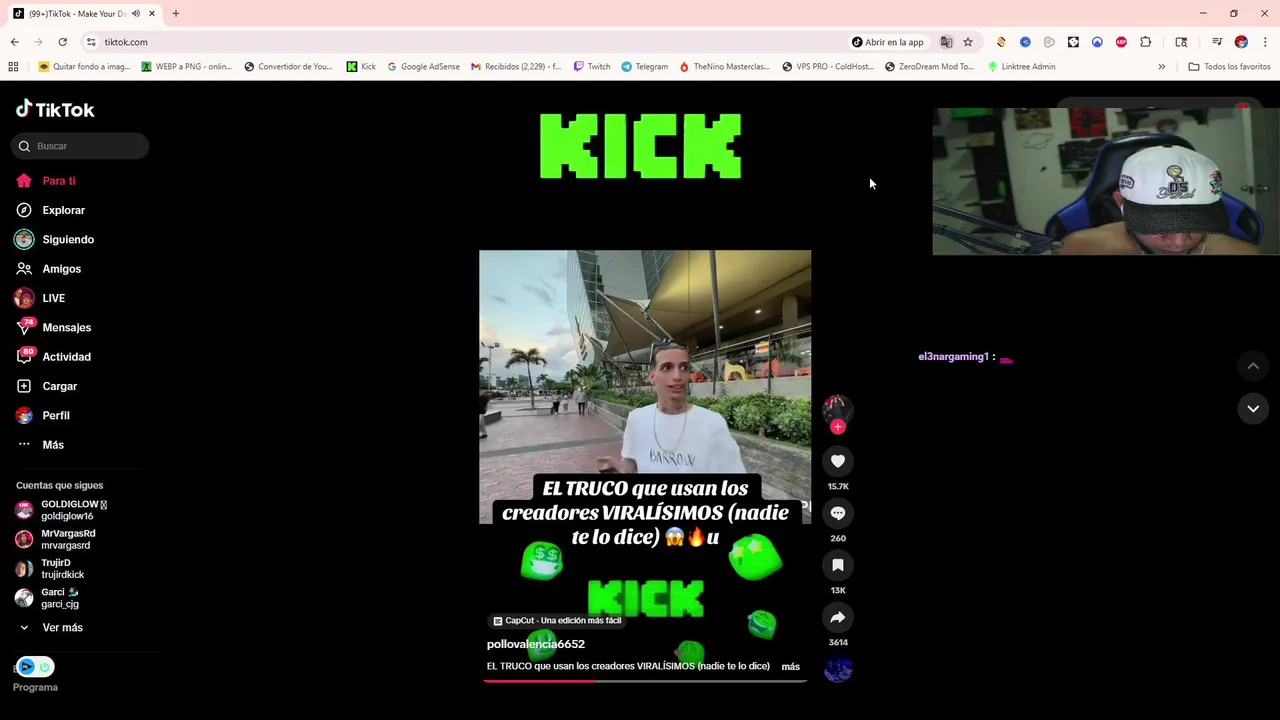Open Chrome apps grid icon
Image resolution: width=1280 pixels, height=720 pixels.
pos(13,67)
